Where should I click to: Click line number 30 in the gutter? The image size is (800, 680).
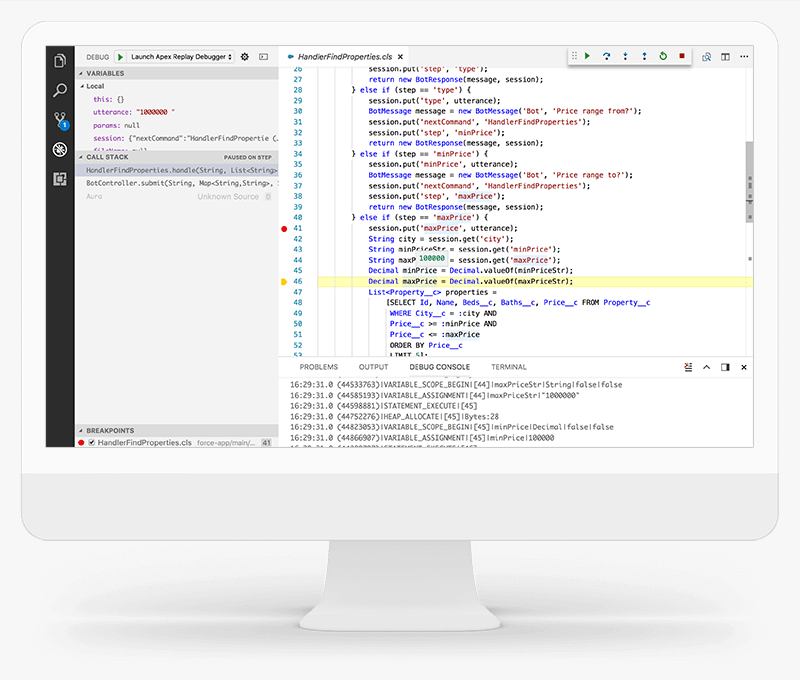pyautogui.click(x=298, y=111)
